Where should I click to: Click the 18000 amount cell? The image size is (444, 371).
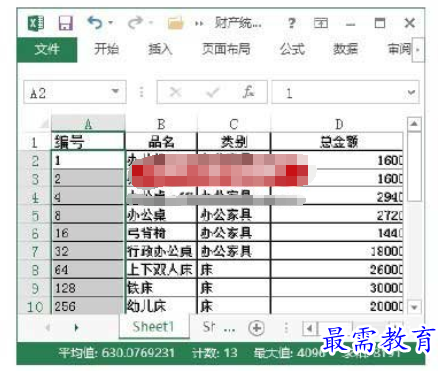tap(337, 251)
